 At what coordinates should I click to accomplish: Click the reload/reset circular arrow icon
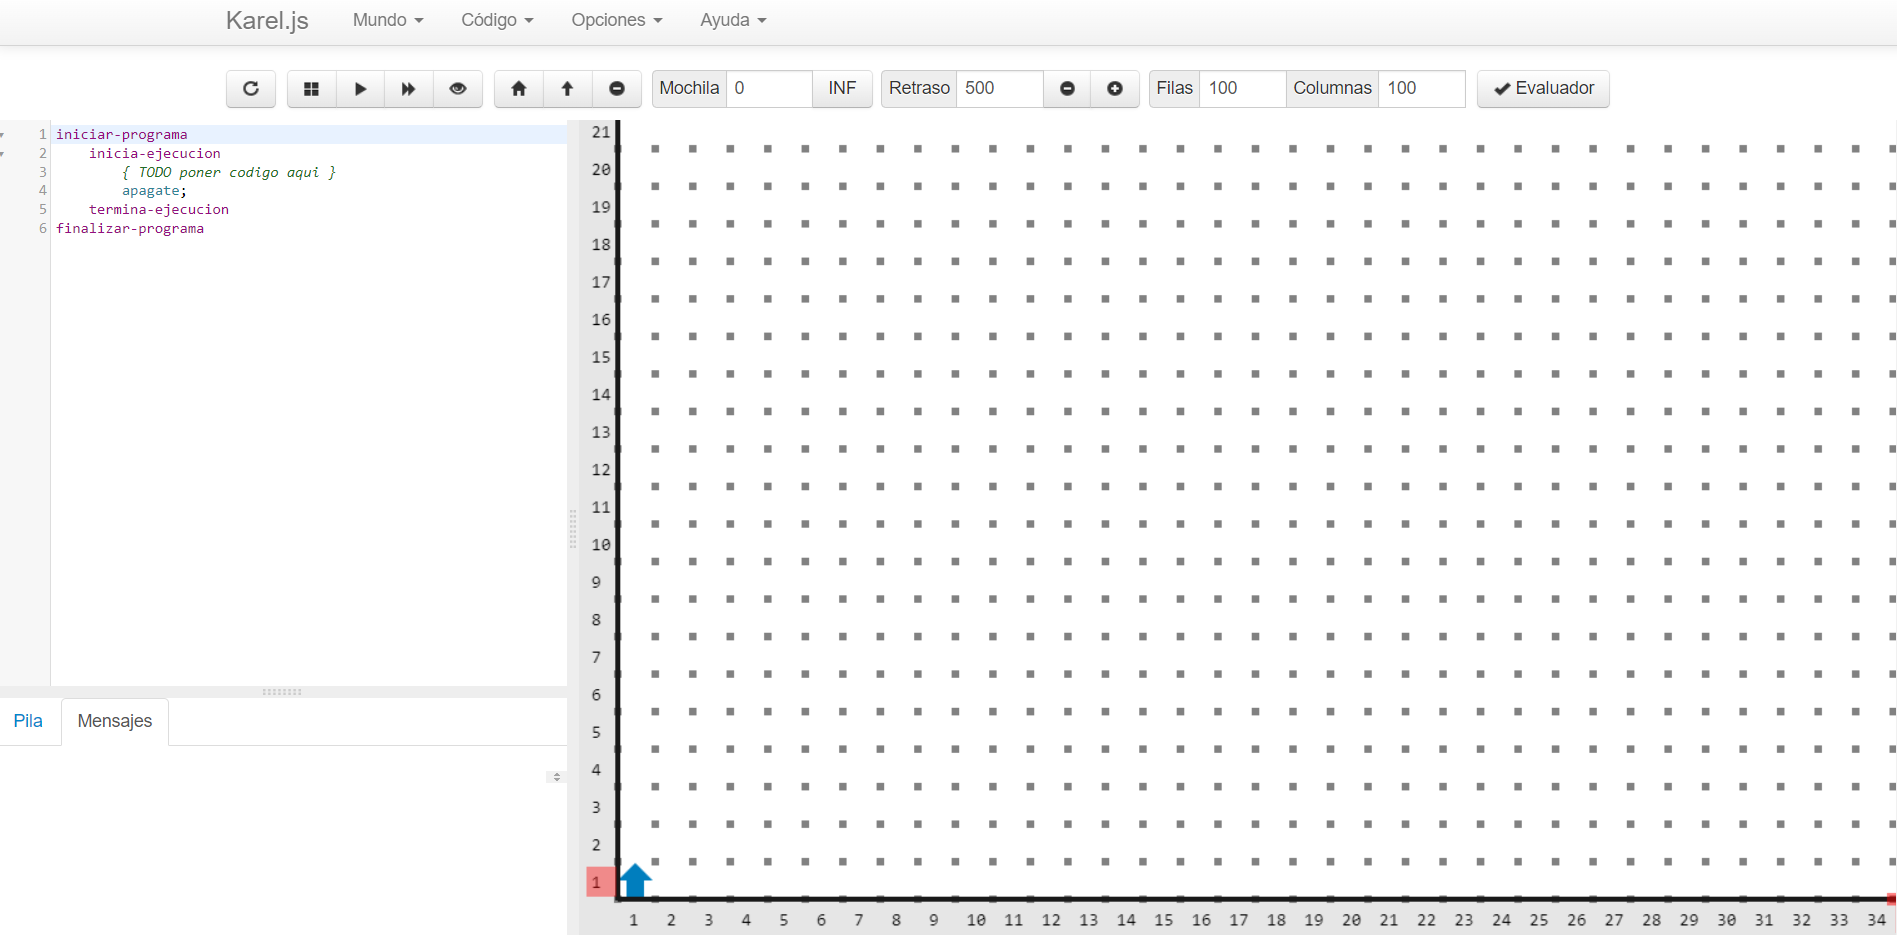coord(251,89)
